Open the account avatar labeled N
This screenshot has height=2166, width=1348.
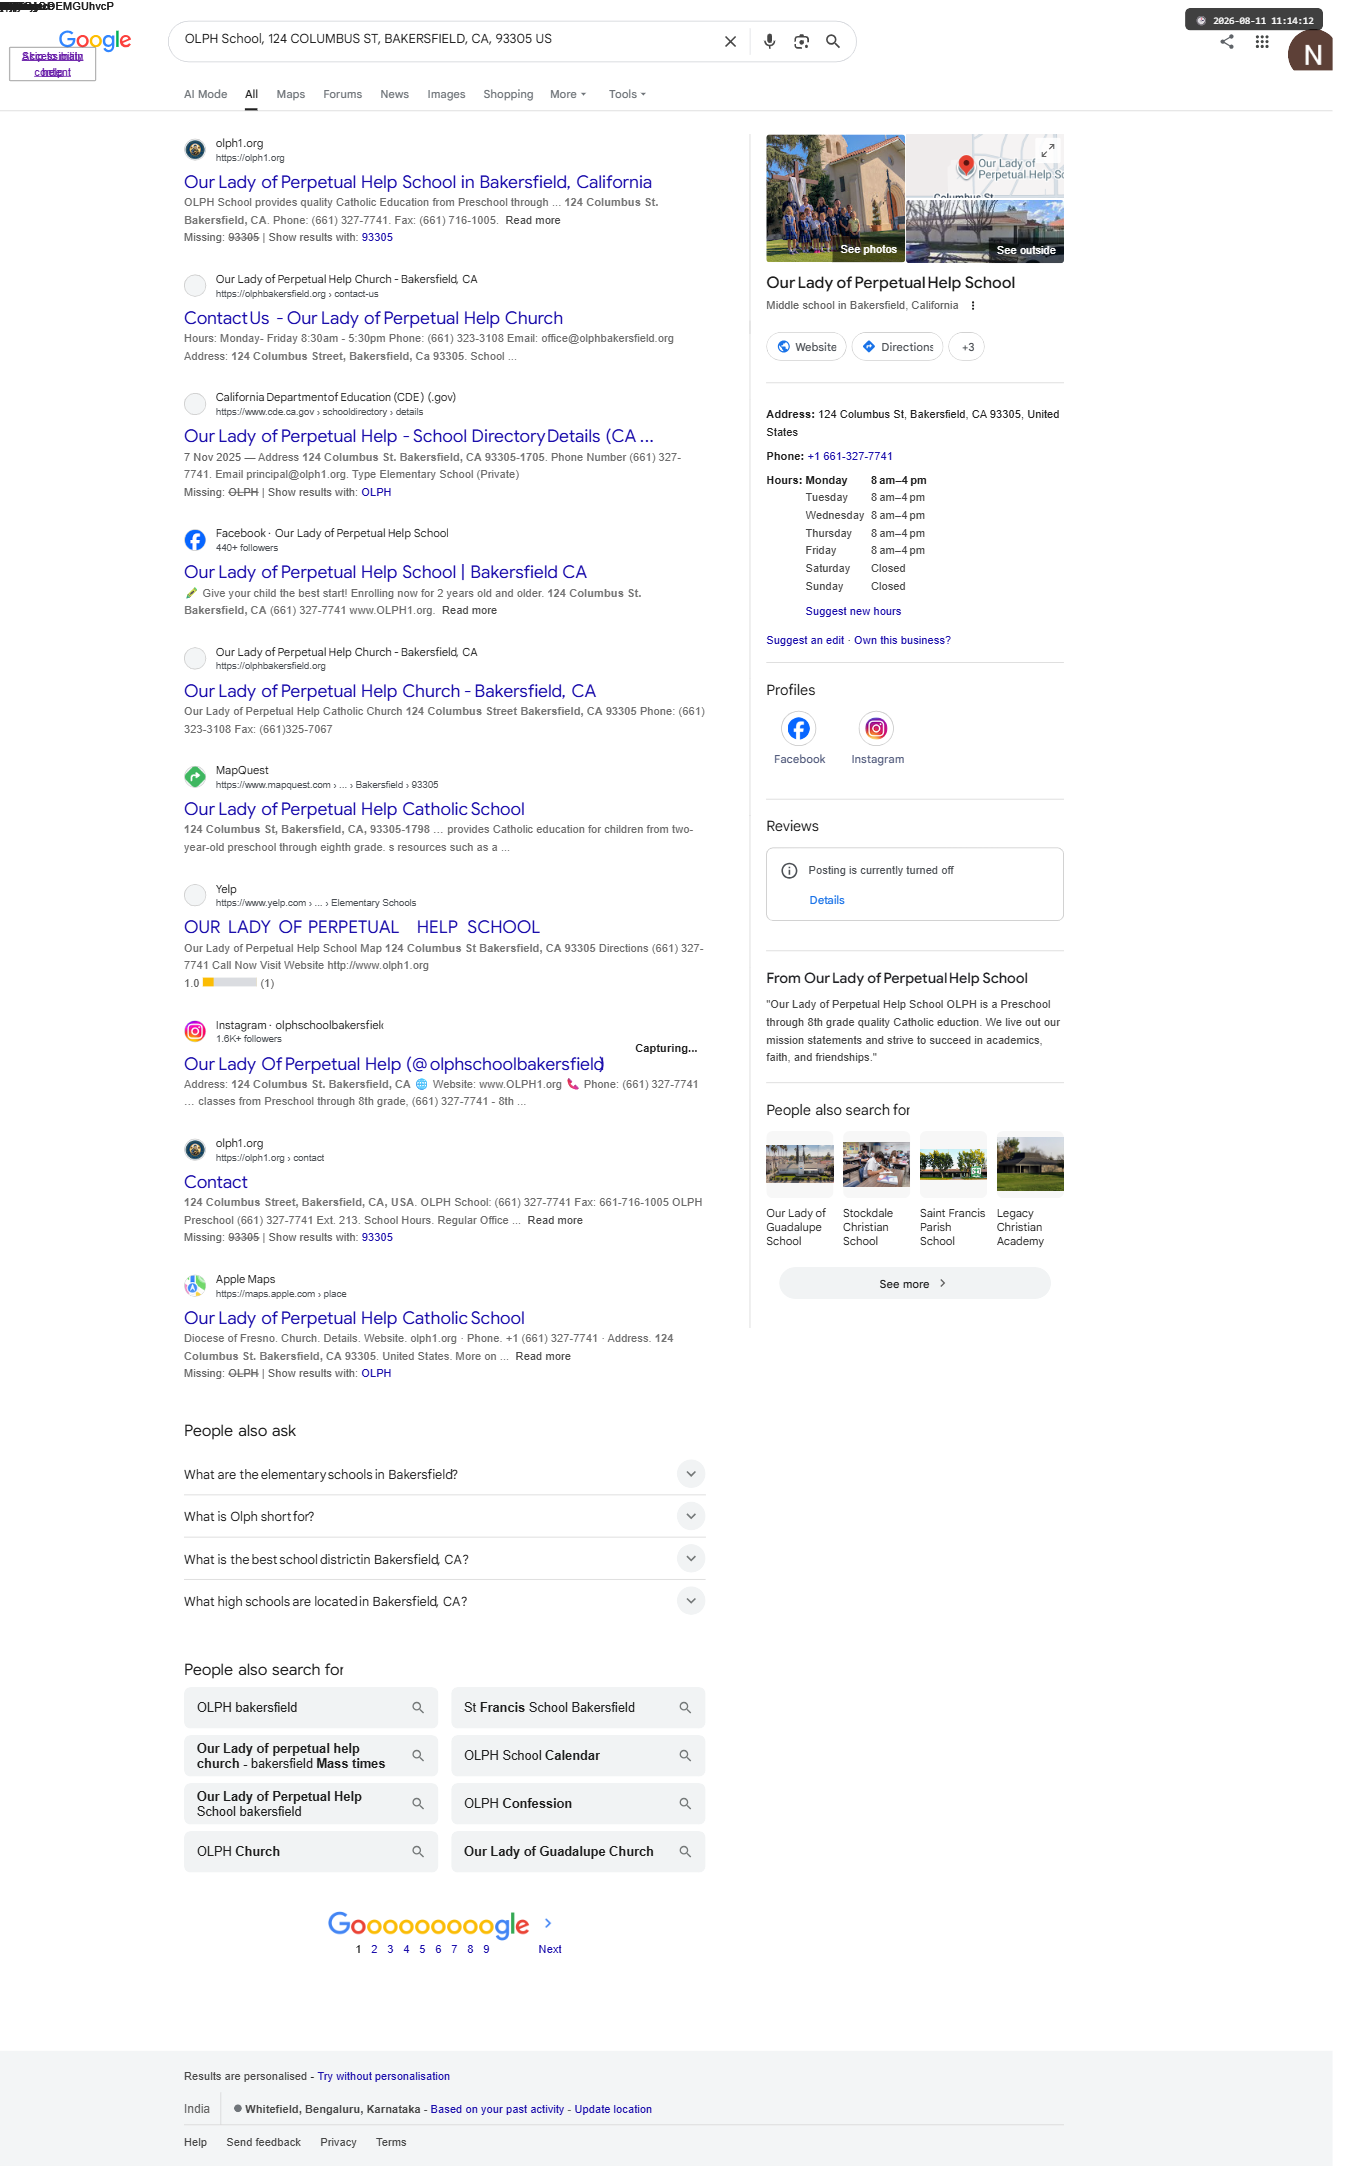(x=1310, y=51)
